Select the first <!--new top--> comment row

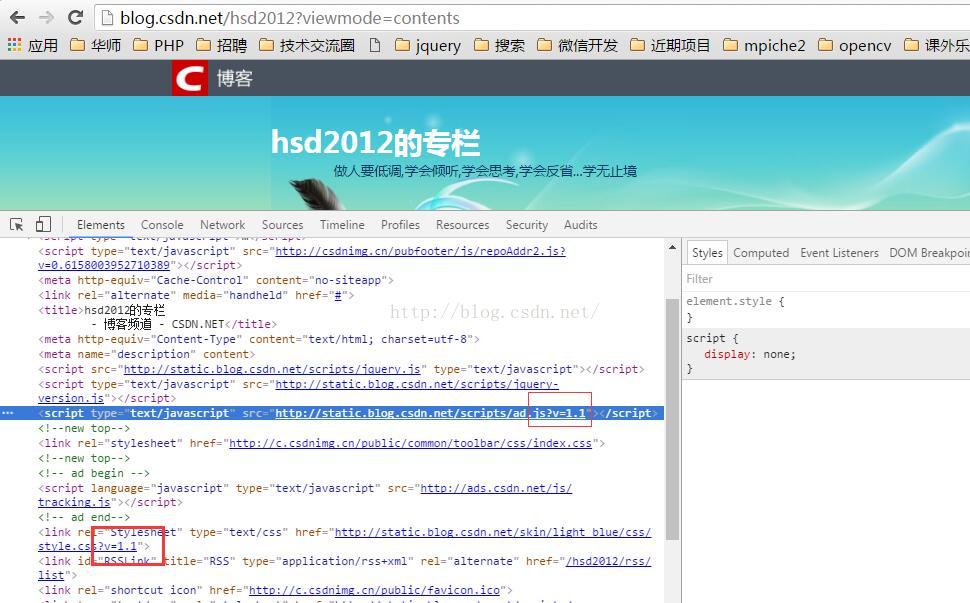[x=84, y=429]
